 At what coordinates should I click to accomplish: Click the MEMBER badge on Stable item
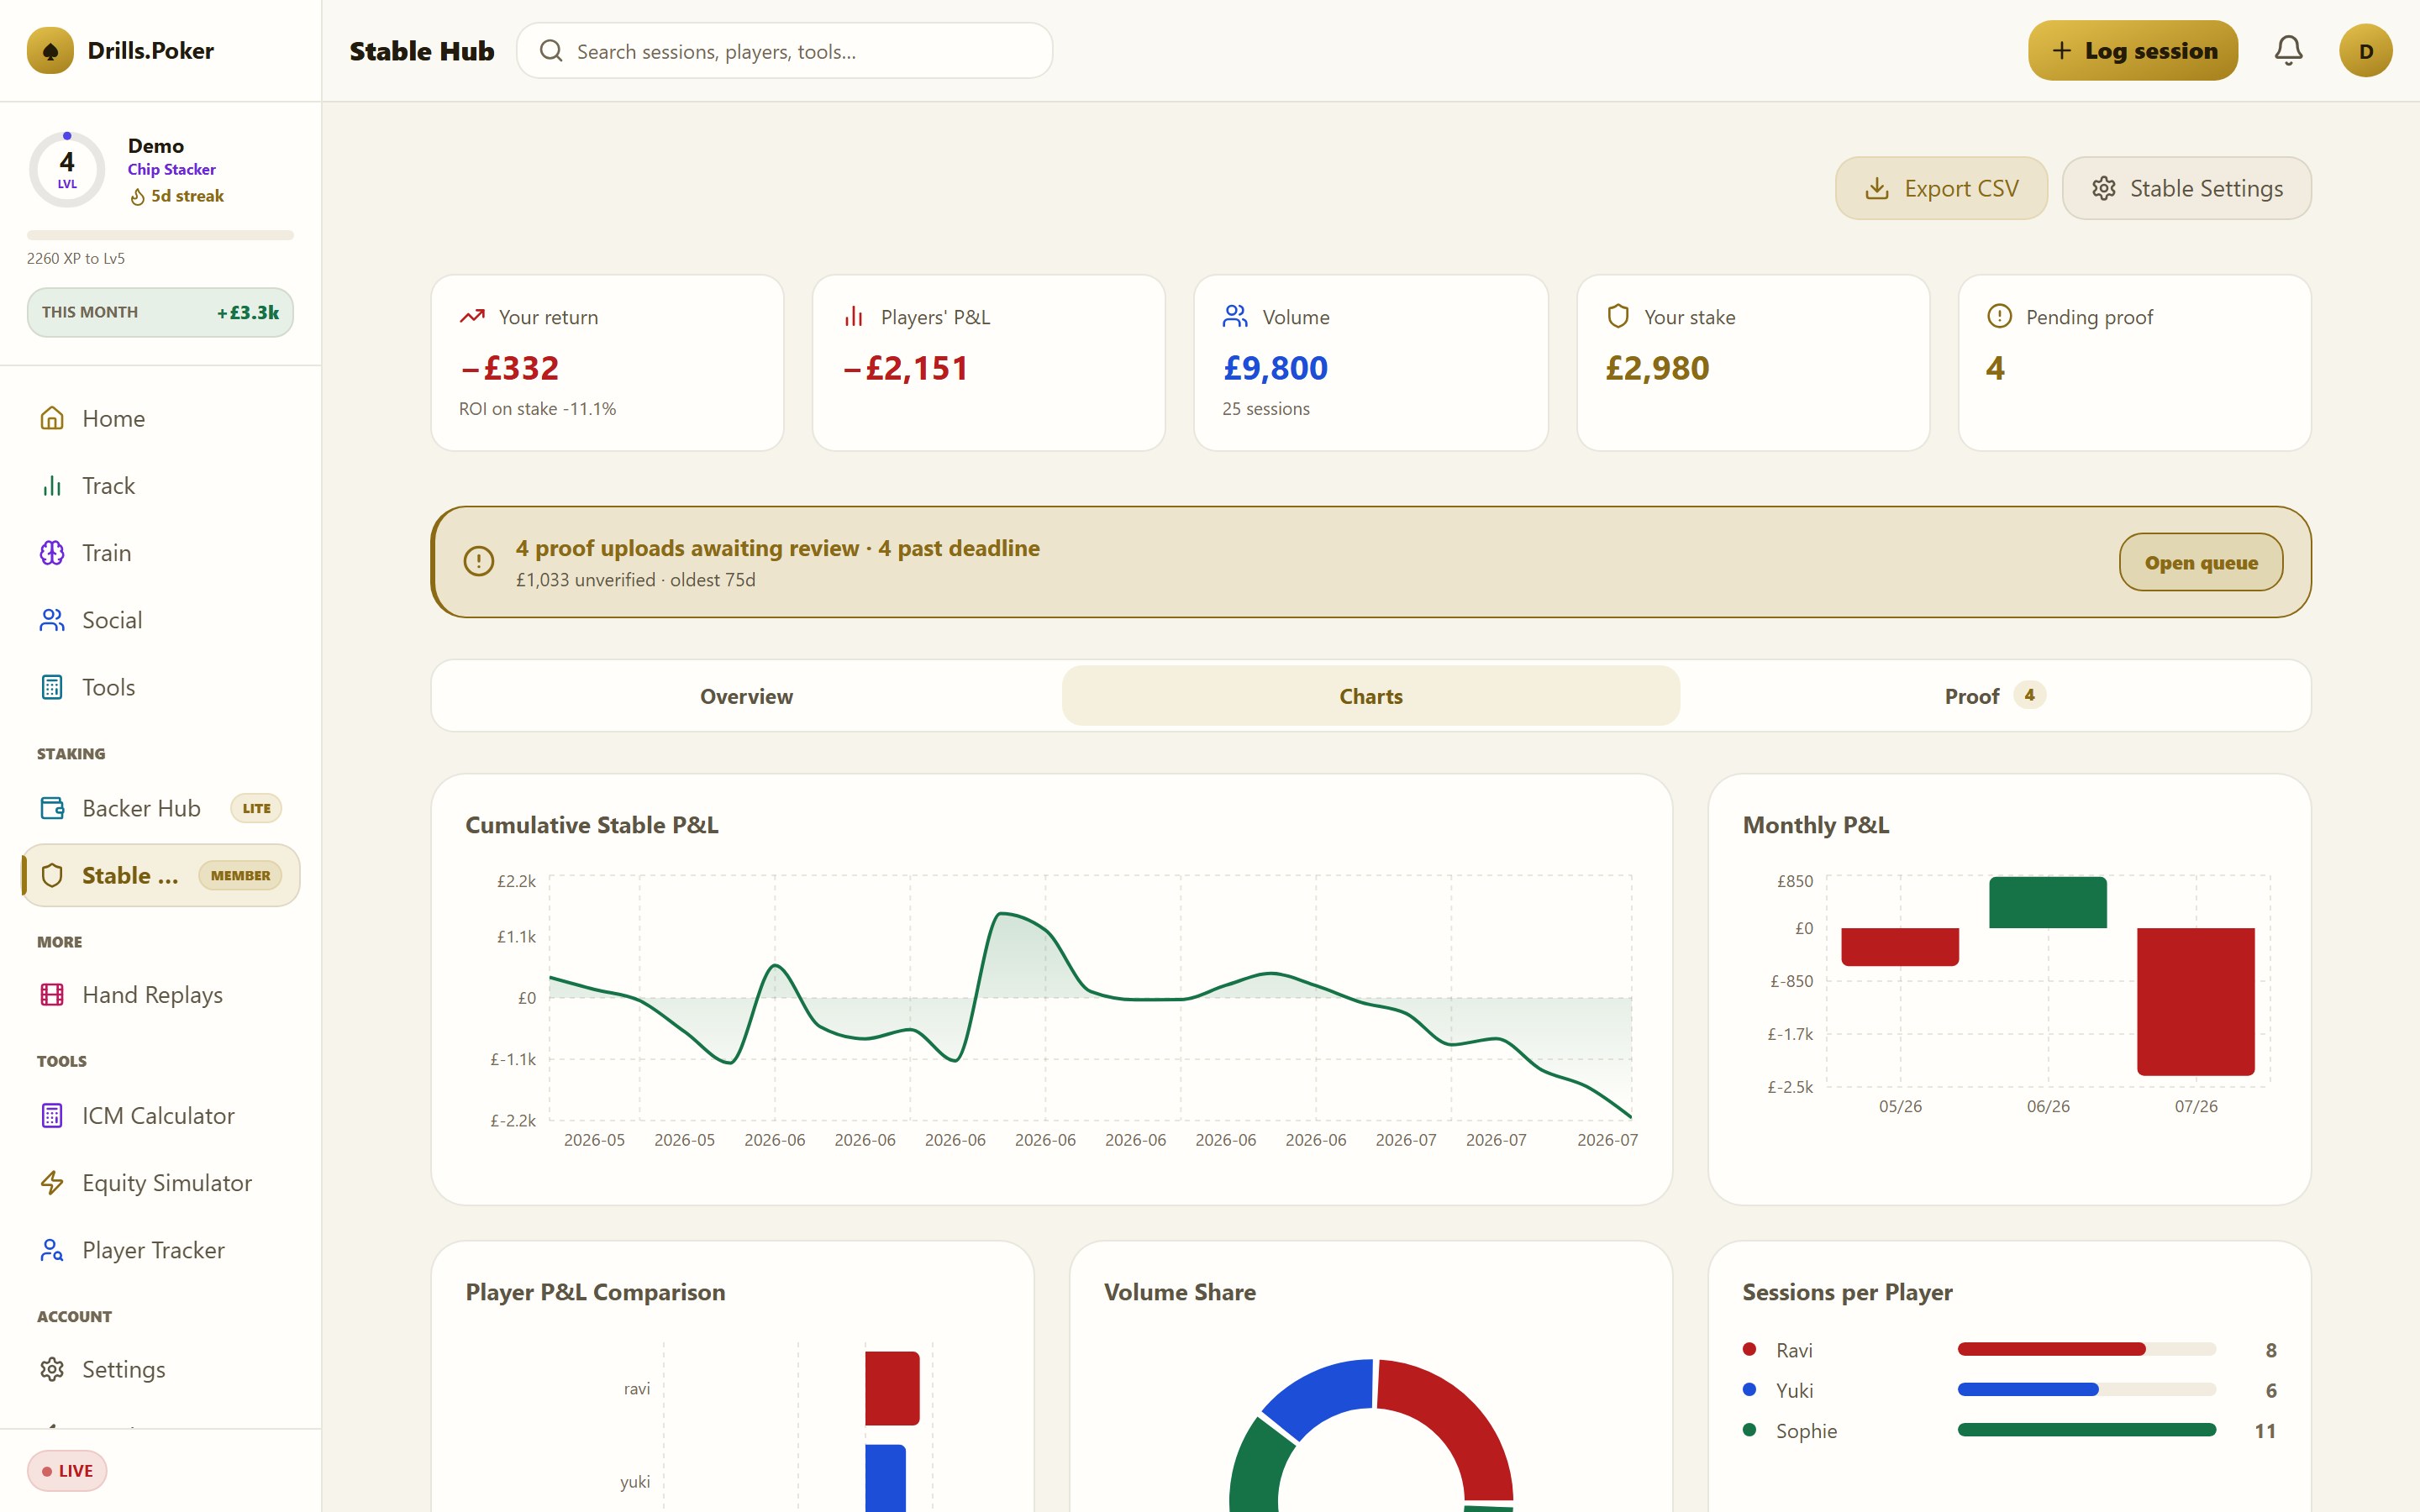(240, 875)
